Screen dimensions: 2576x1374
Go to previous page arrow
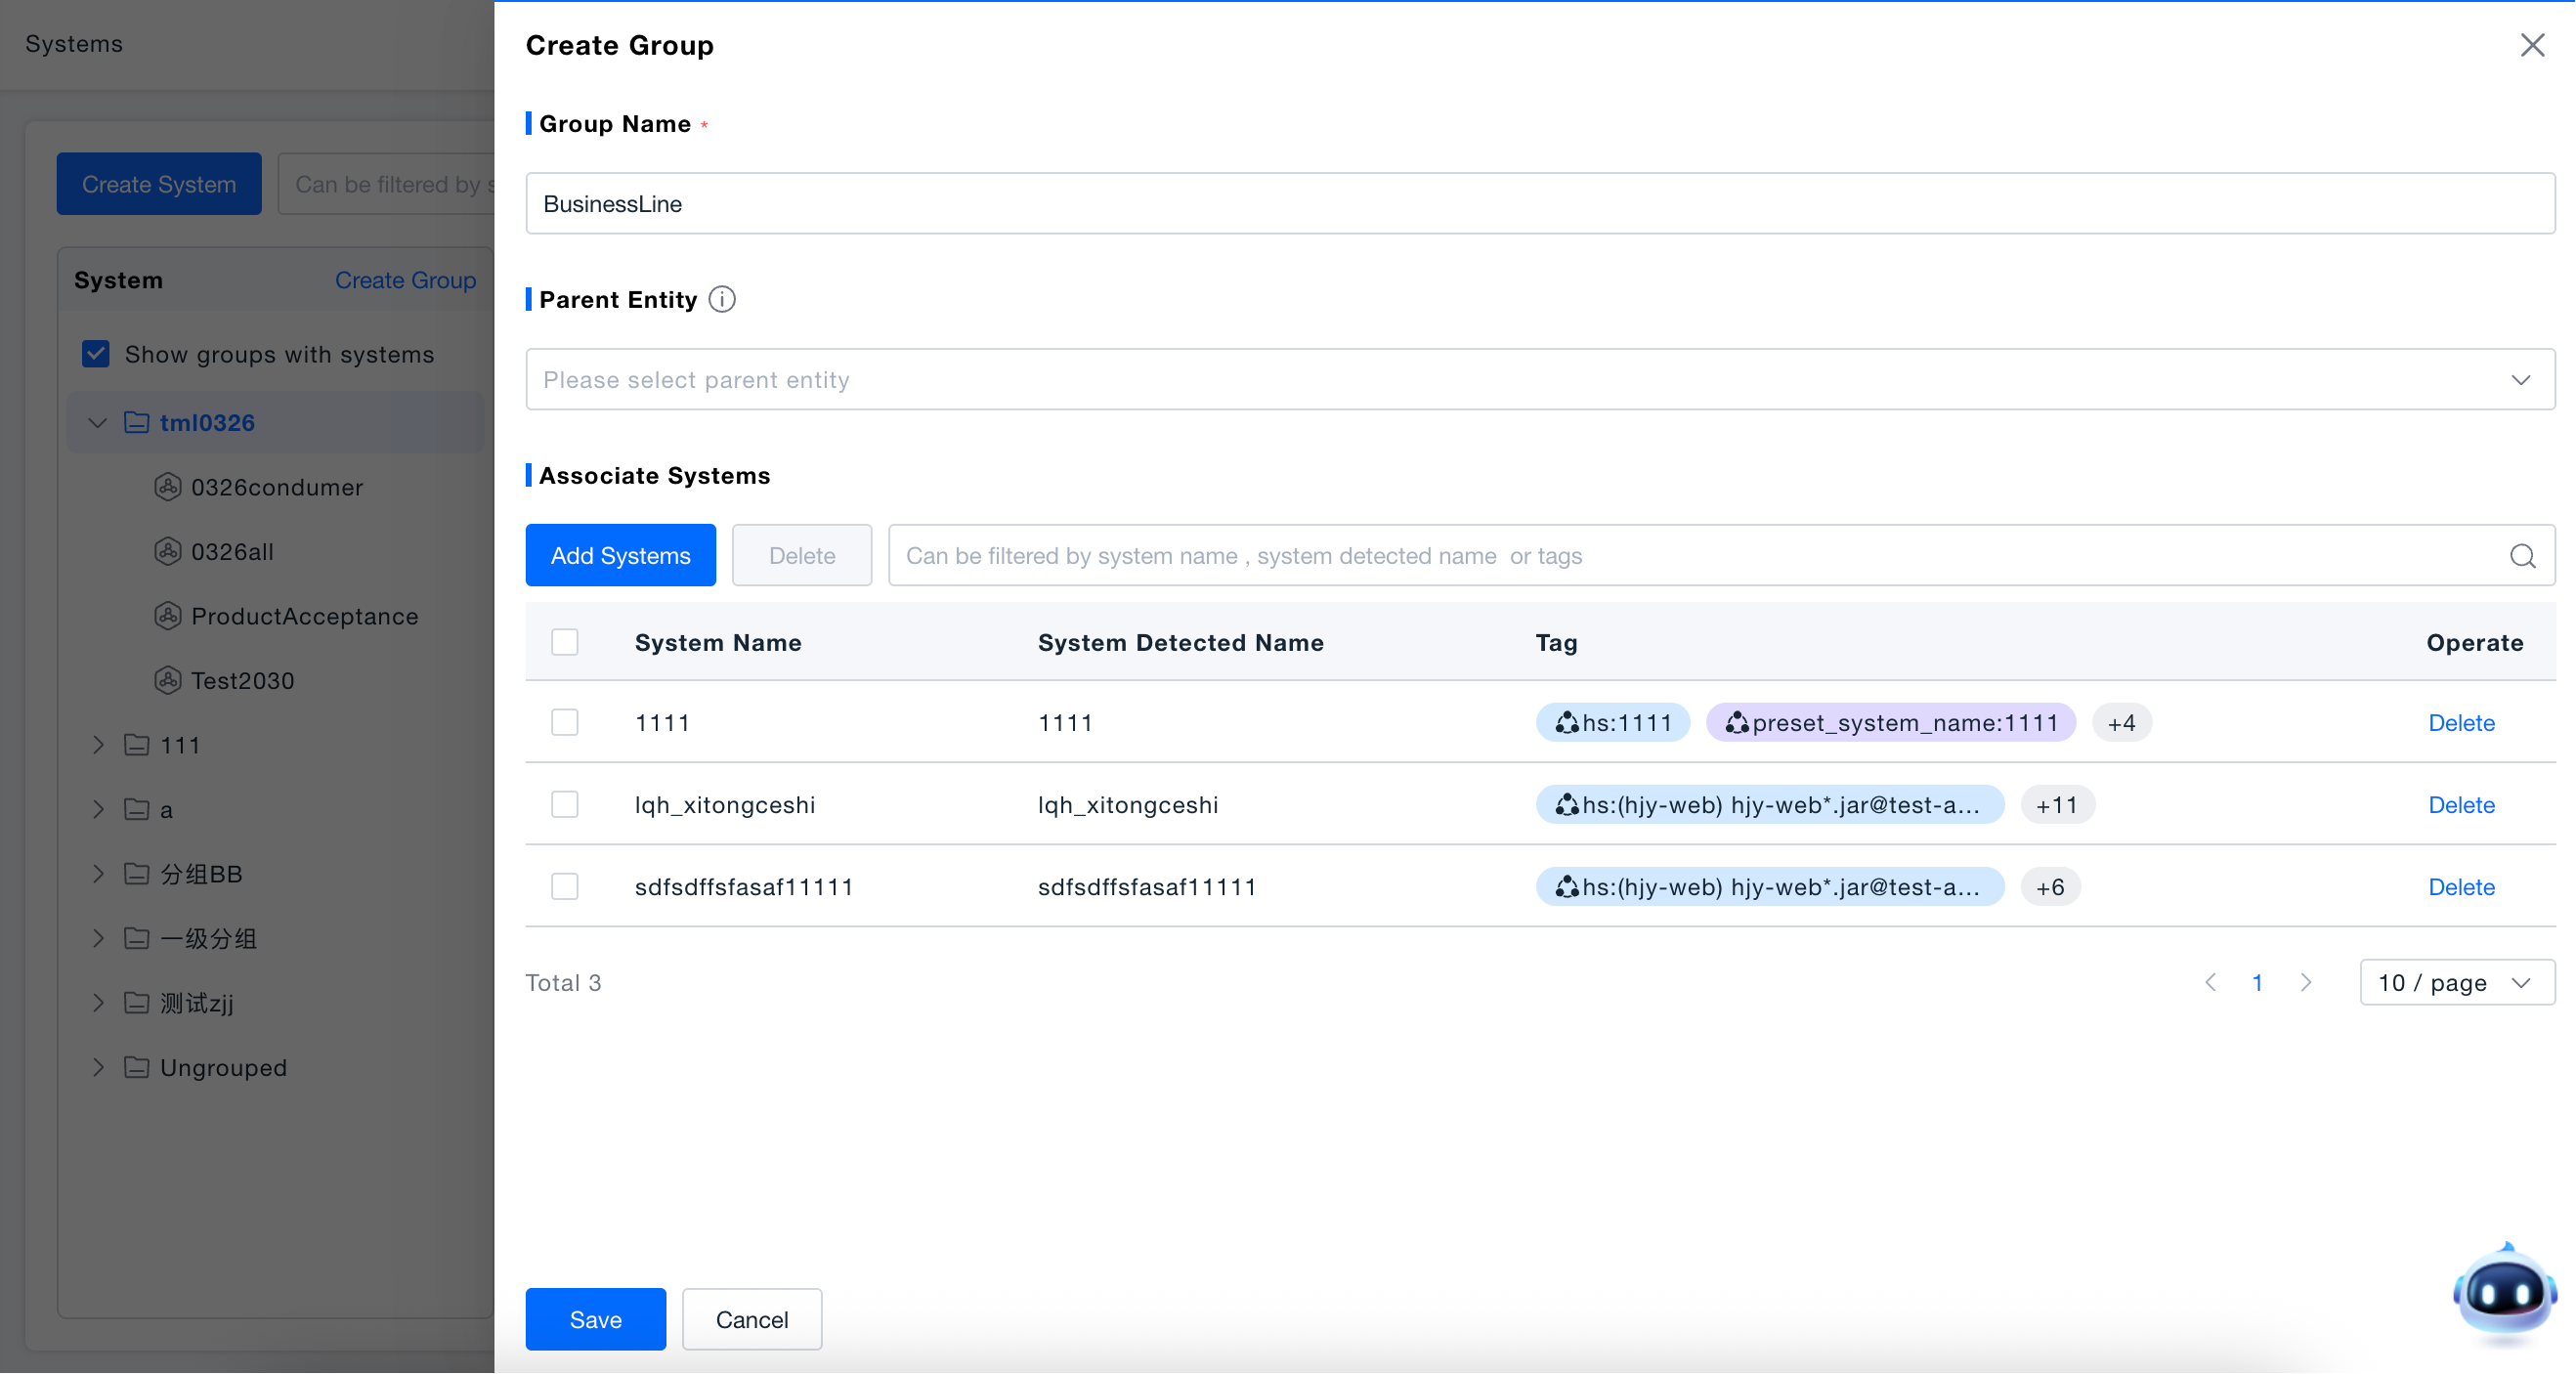tap(2211, 983)
